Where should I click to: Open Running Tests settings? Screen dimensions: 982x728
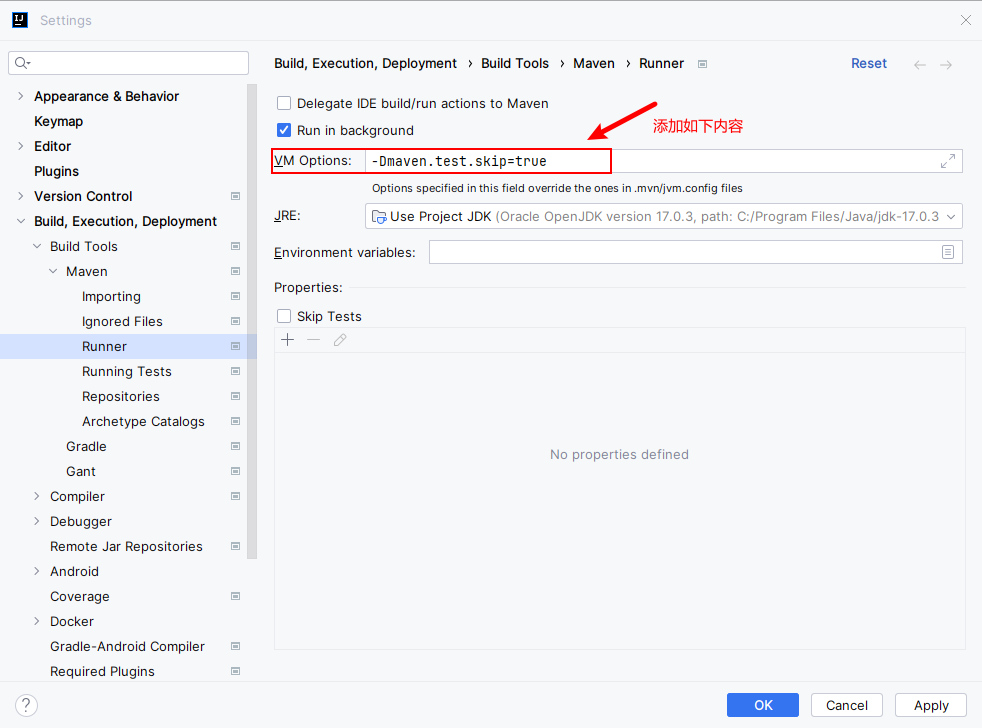(127, 372)
